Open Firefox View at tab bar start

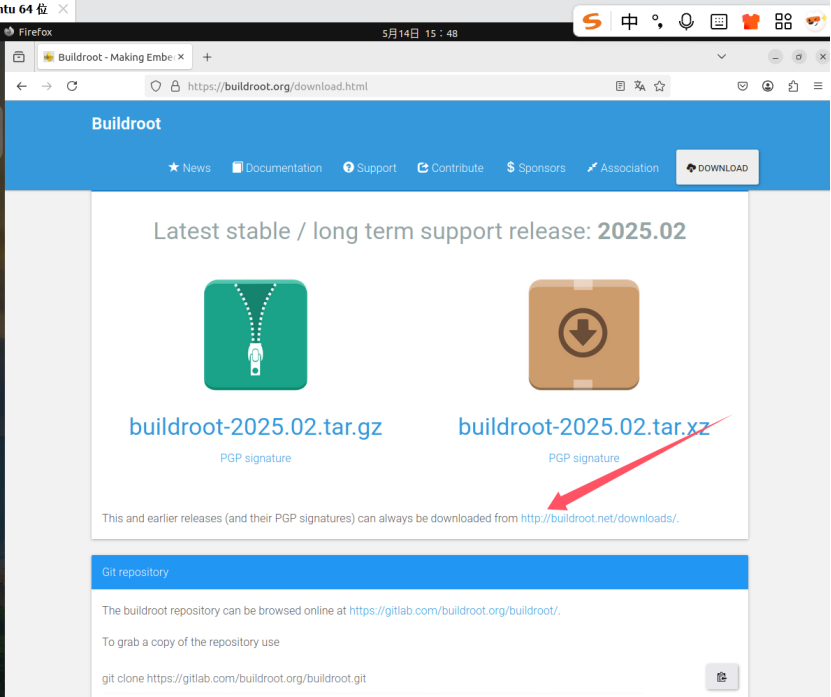[19, 57]
